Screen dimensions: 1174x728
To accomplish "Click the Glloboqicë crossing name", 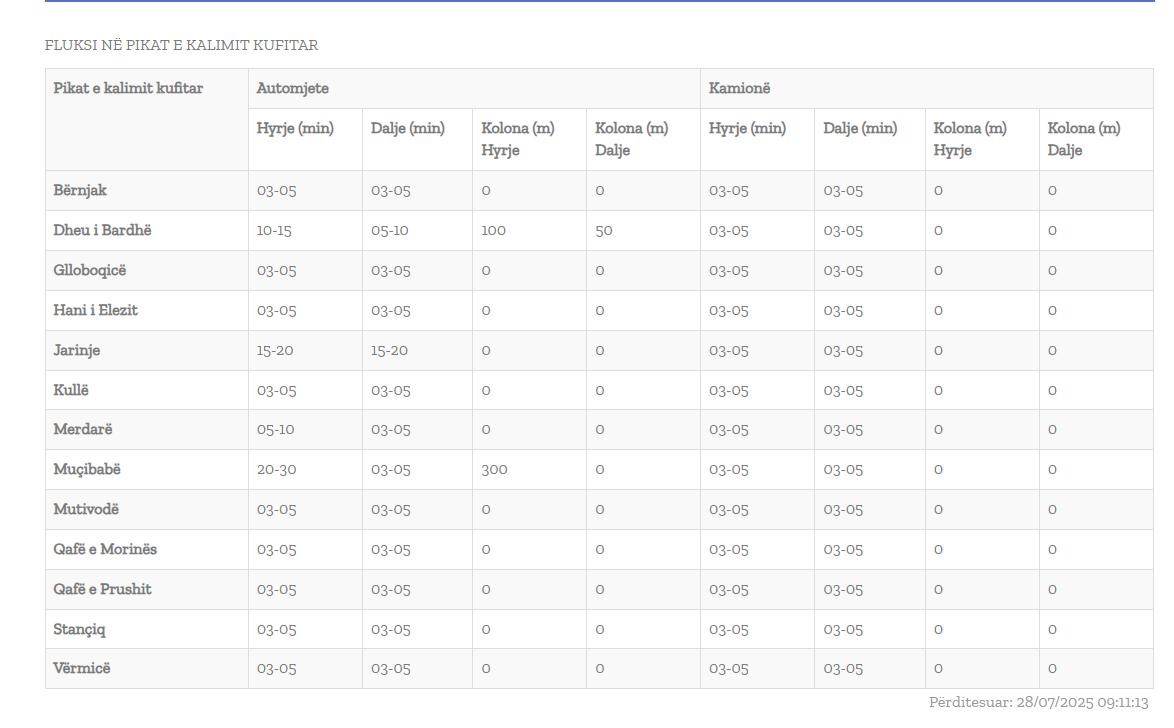I will (90, 270).
